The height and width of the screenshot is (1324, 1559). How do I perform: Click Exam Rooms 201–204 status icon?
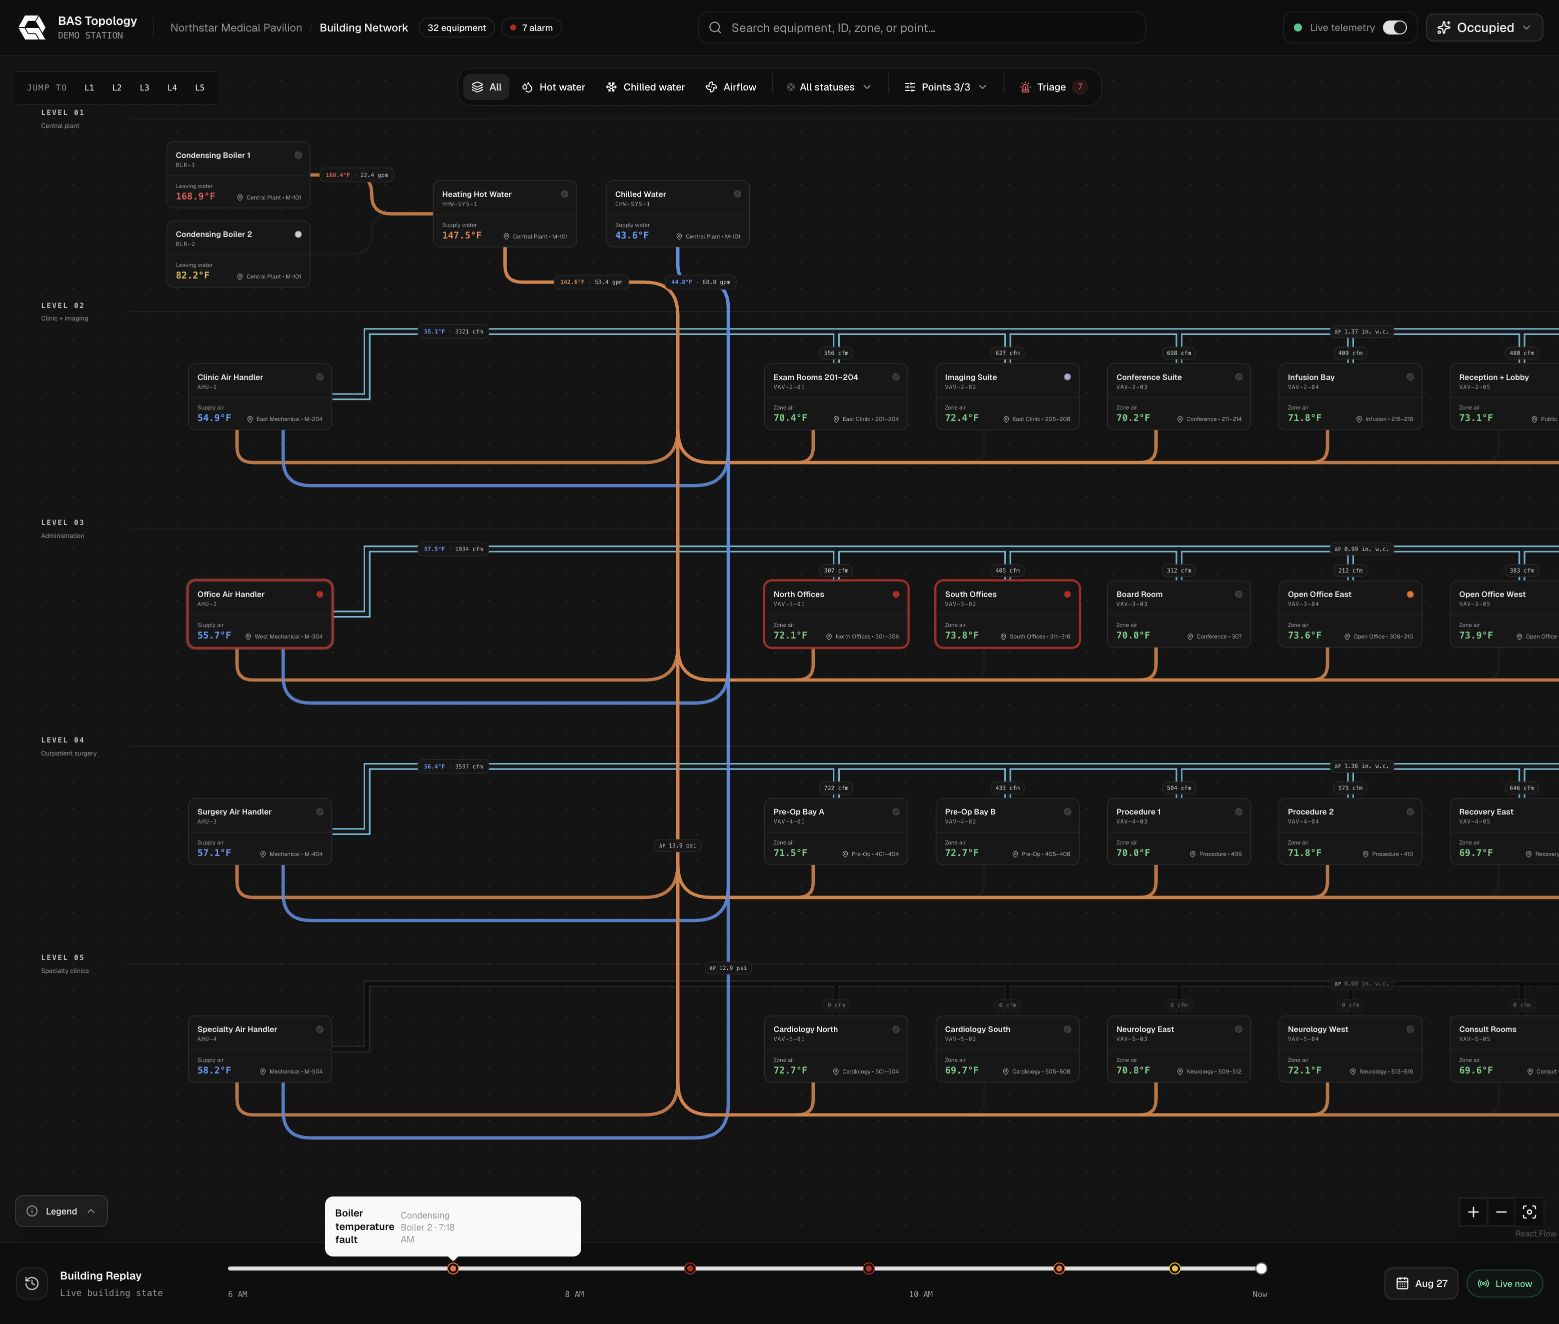pos(896,377)
